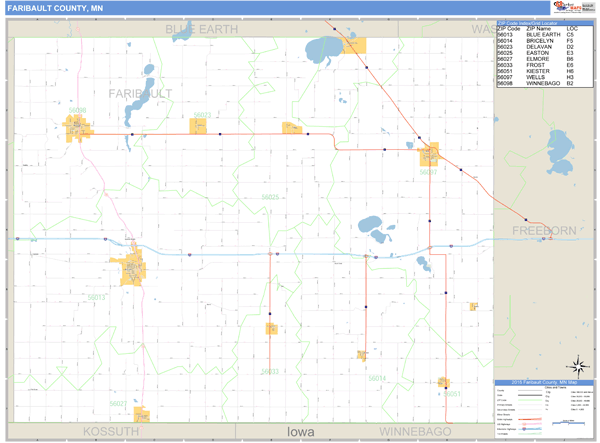Click the 56014 ZIP code label

[x=376, y=378]
